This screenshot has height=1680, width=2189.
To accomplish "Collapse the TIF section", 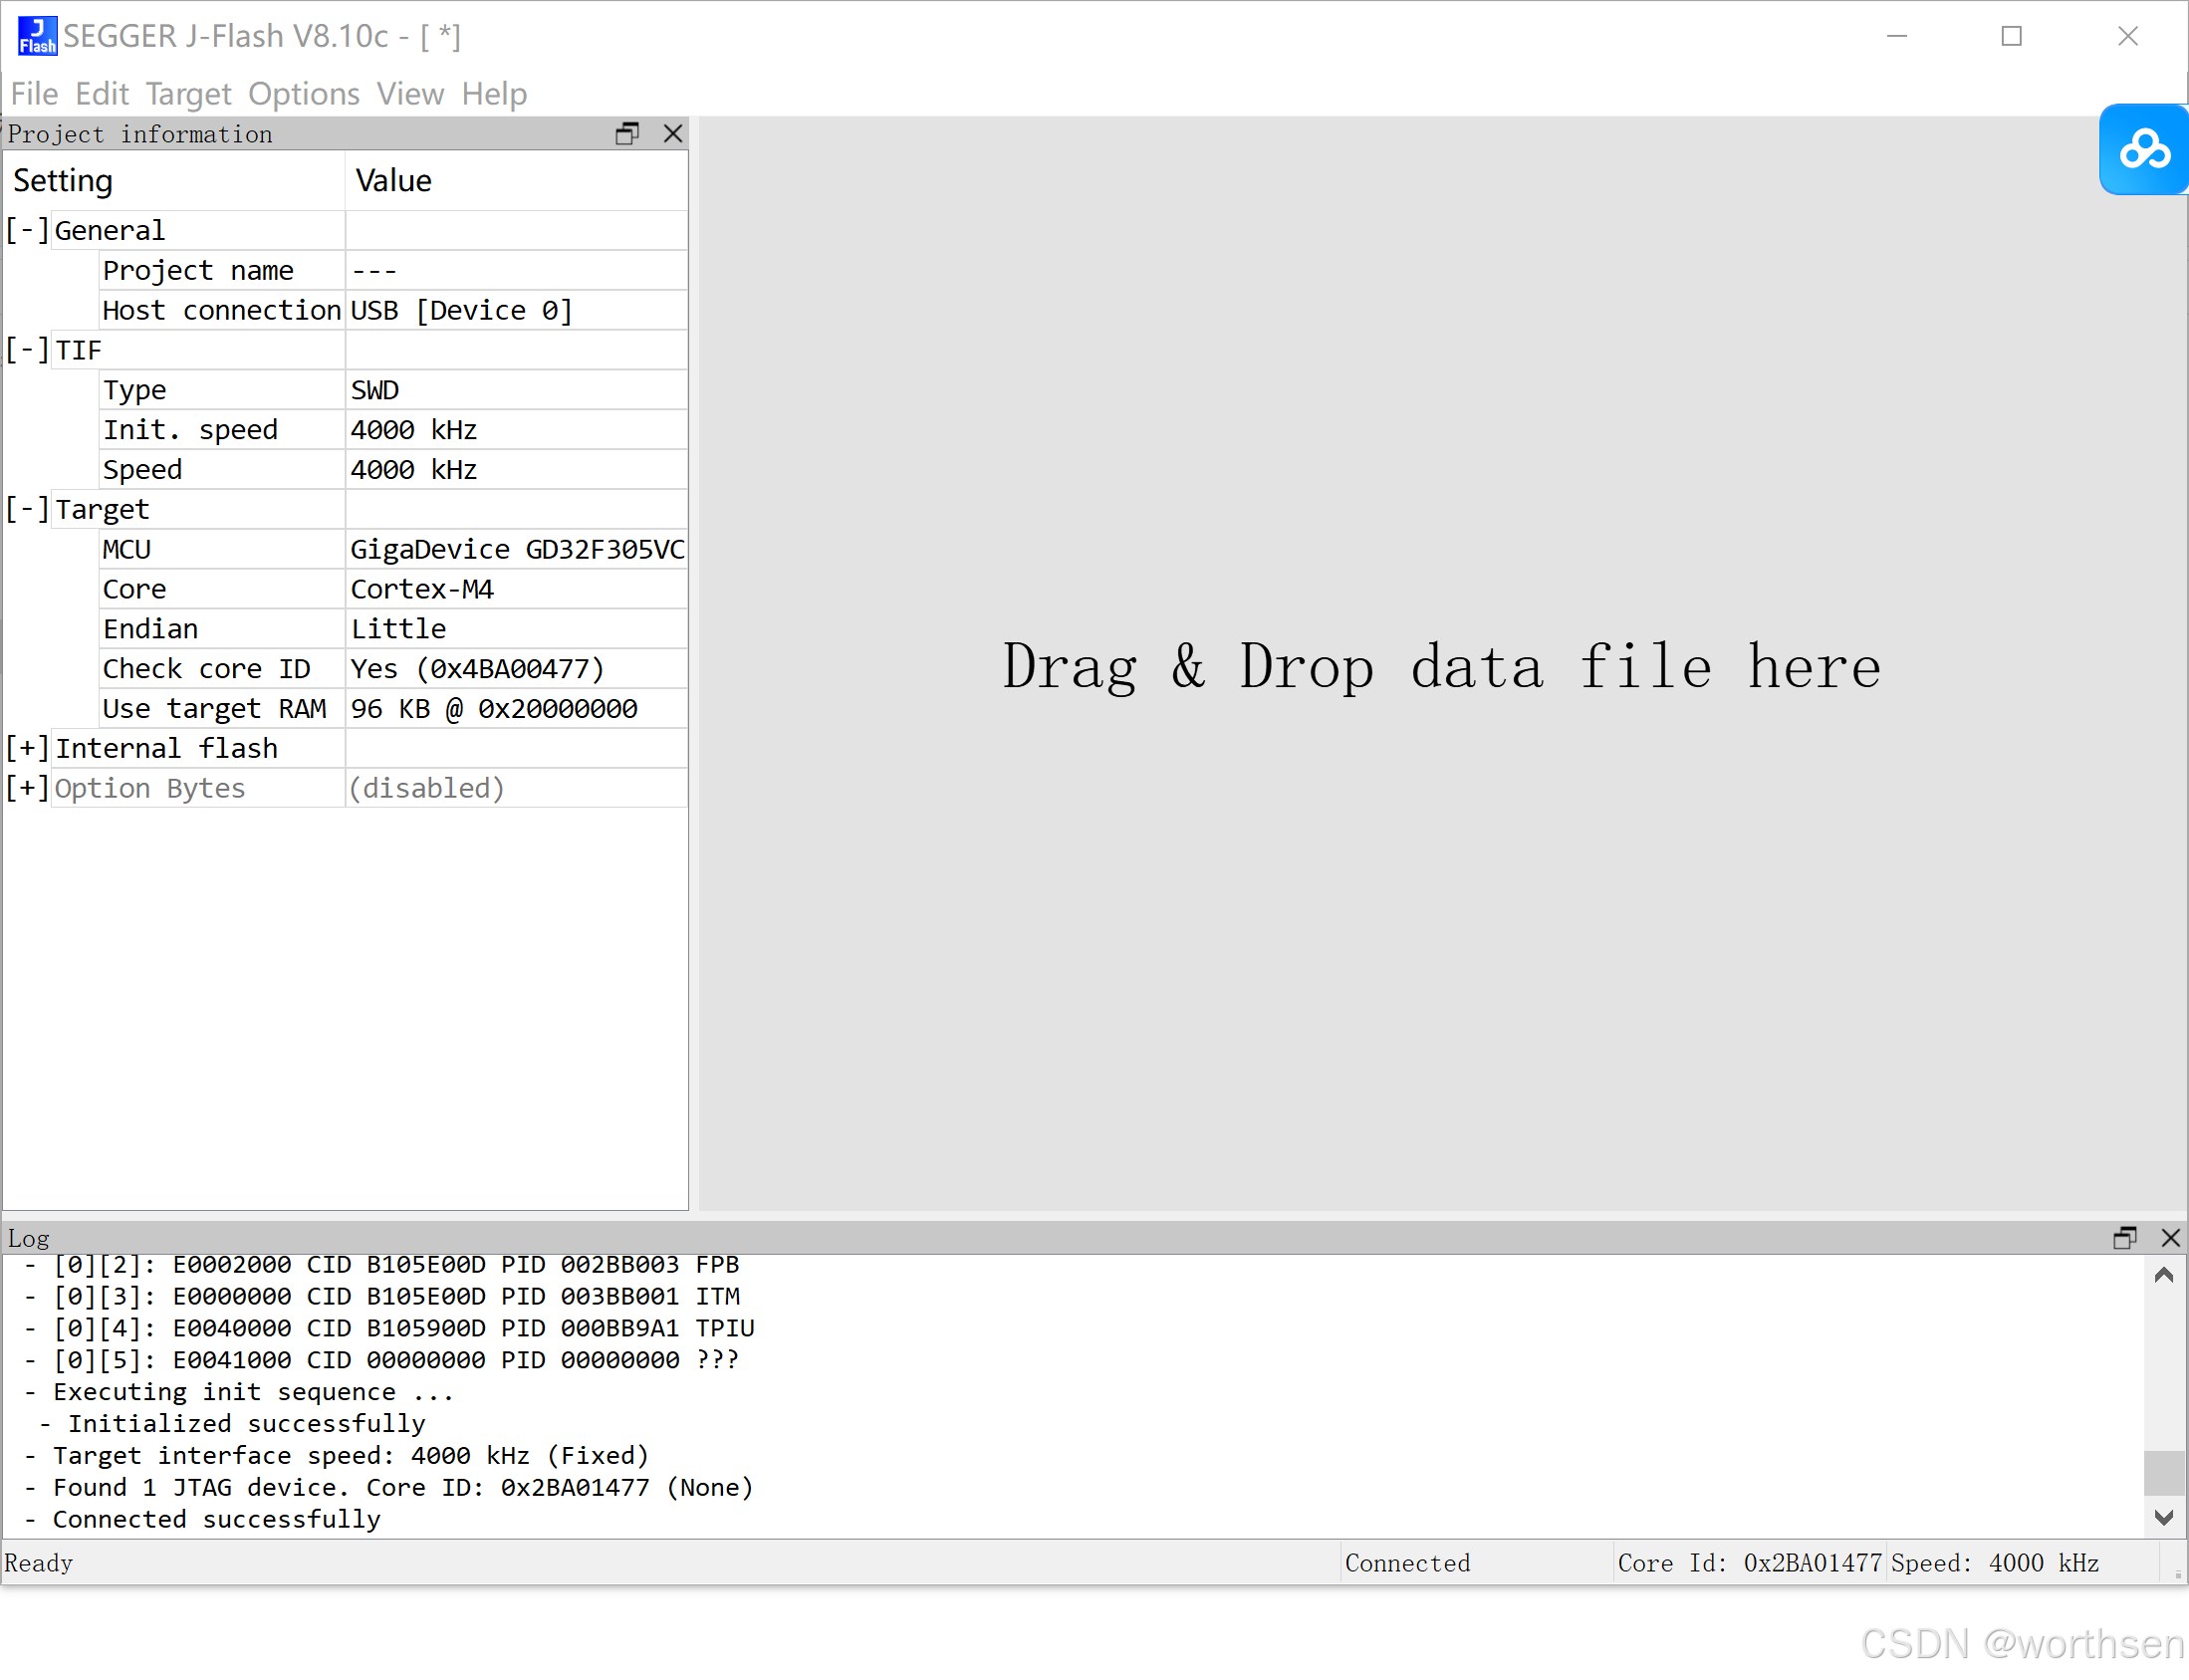I will (x=27, y=351).
